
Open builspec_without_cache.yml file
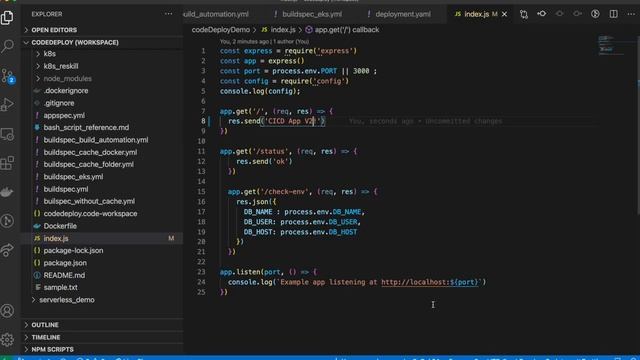(x=89, y=201)
